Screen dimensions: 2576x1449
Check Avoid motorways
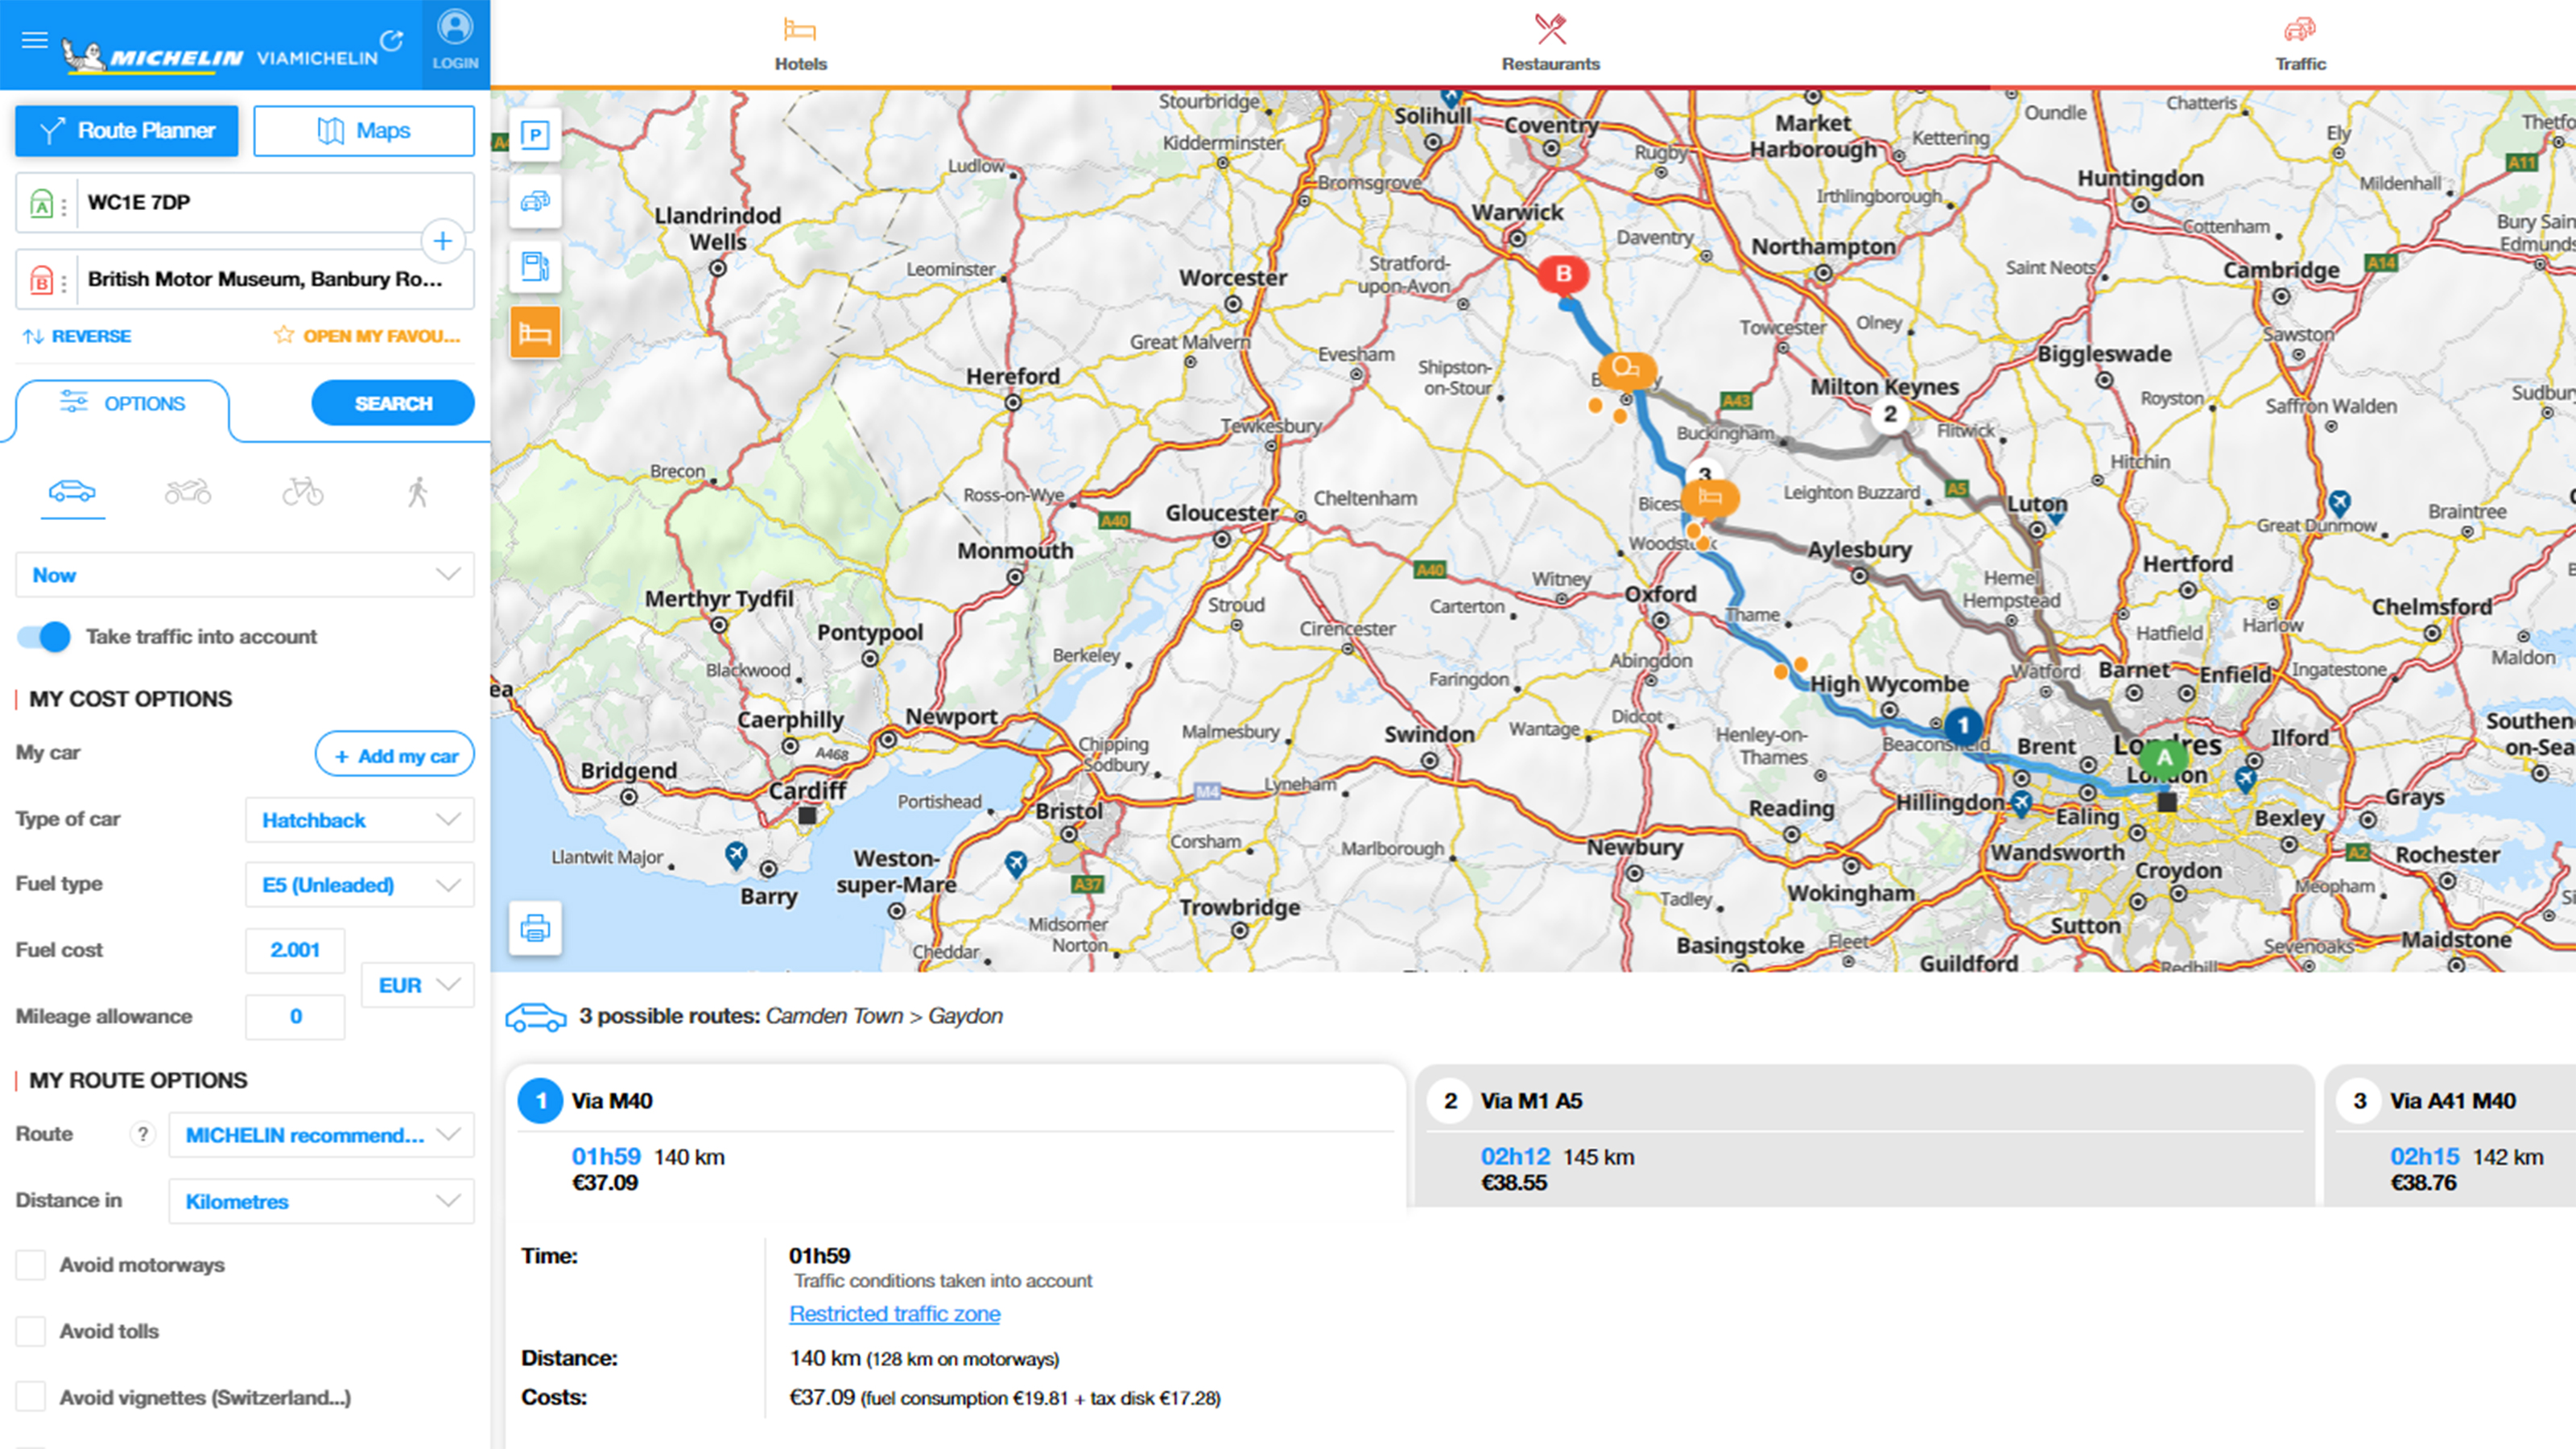(x=31, y=1265)
